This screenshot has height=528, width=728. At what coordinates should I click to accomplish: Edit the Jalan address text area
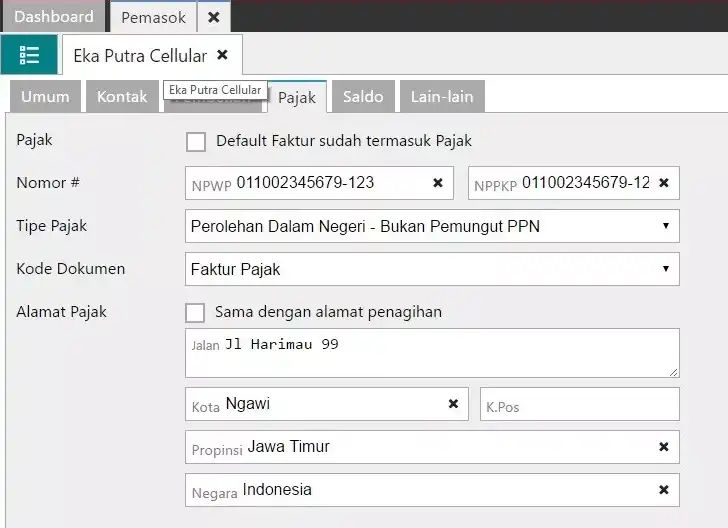click(432, 353)
